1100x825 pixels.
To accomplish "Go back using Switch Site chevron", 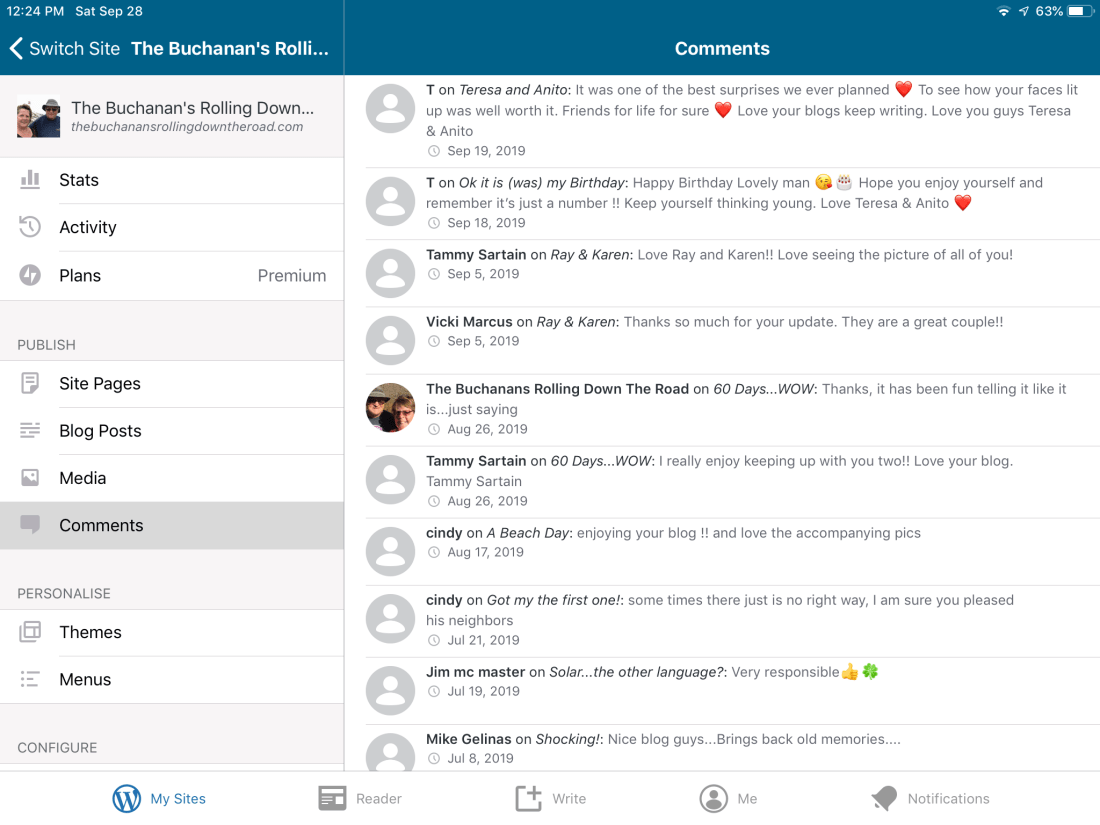I will (16, 48).
